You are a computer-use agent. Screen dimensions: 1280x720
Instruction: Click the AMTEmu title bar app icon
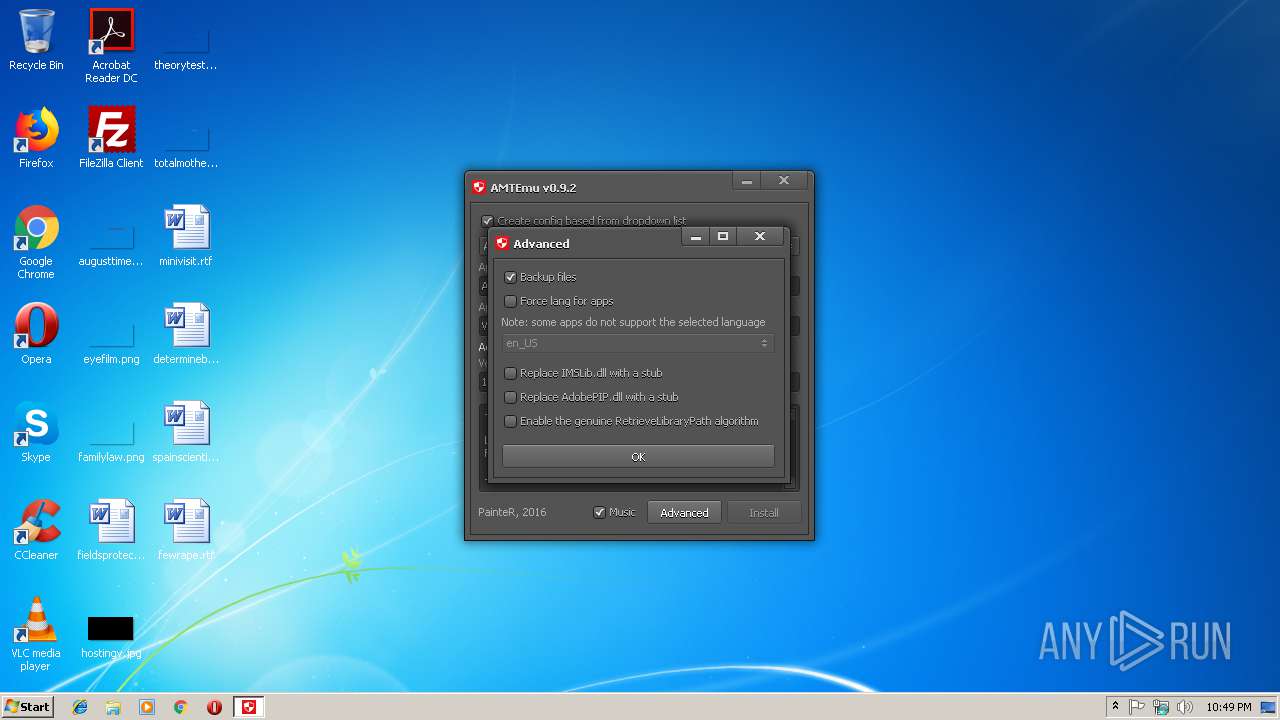click(479, 187)
